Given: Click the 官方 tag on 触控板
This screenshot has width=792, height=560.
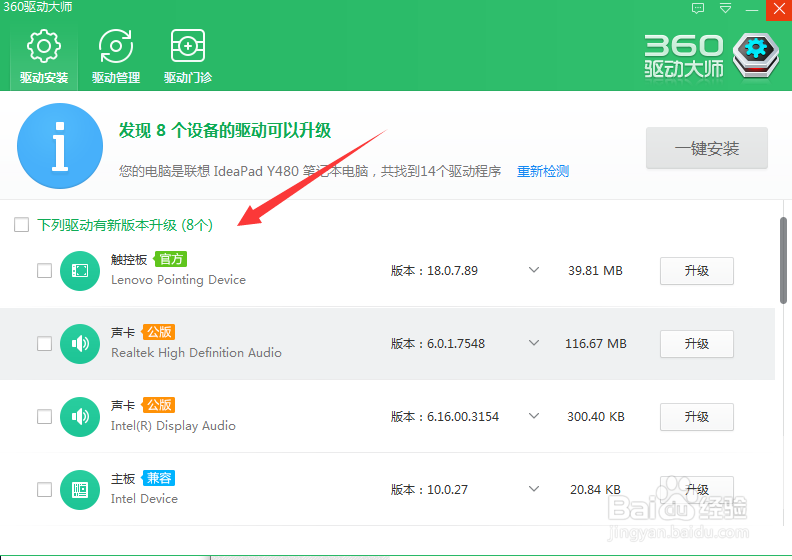Looking at the screenshot, I should [x=171, y=259].
